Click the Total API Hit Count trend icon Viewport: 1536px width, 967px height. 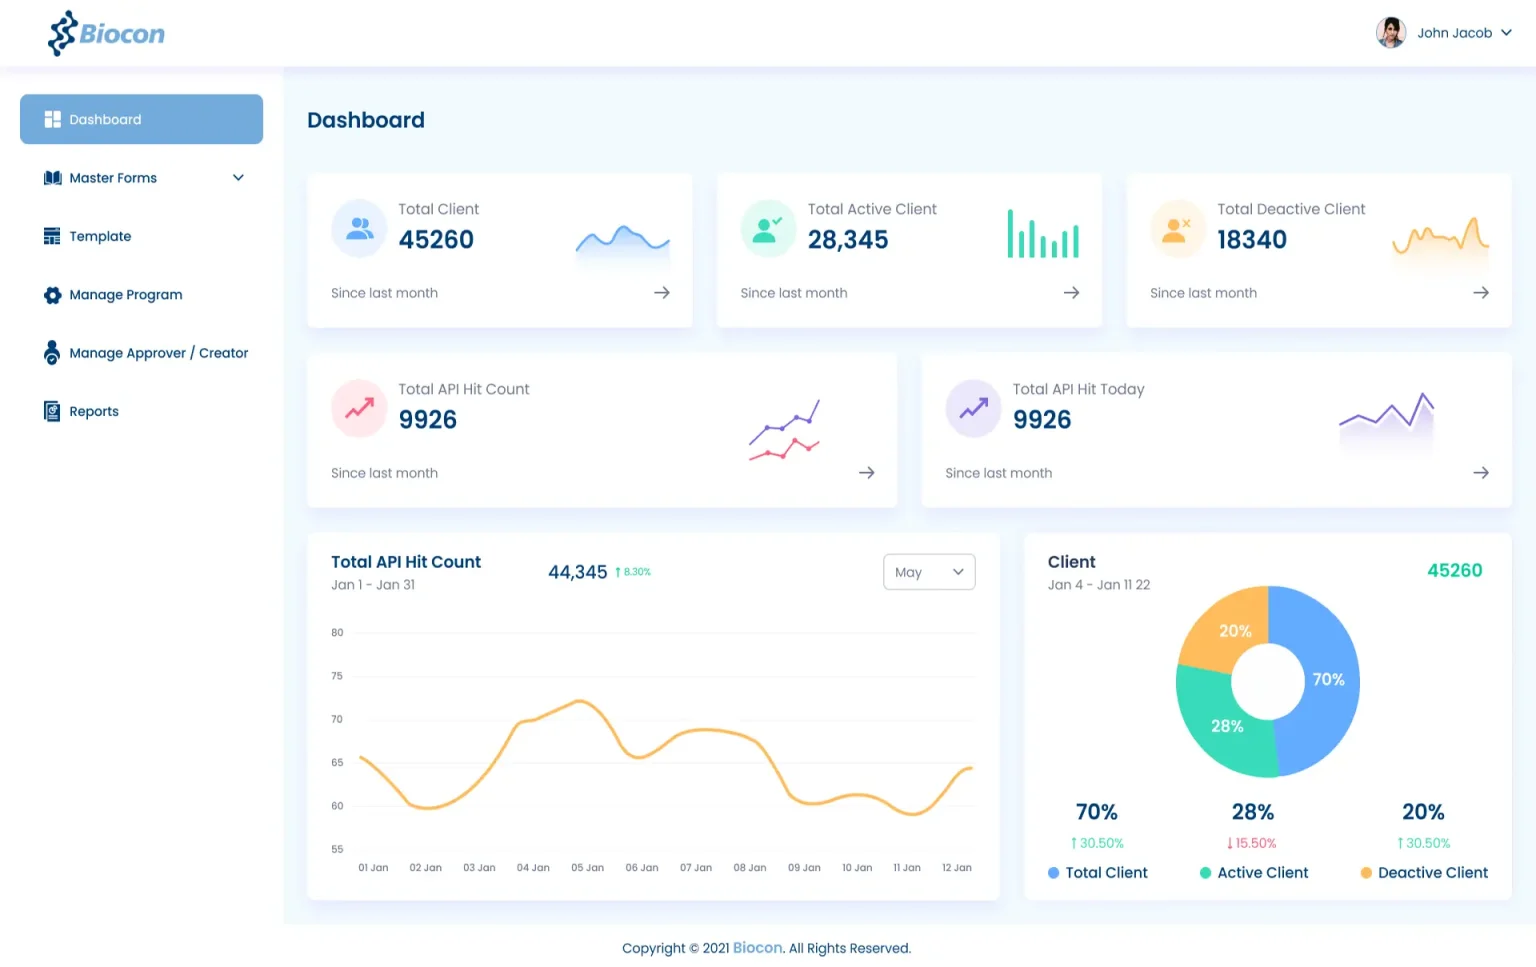(359, 409)
